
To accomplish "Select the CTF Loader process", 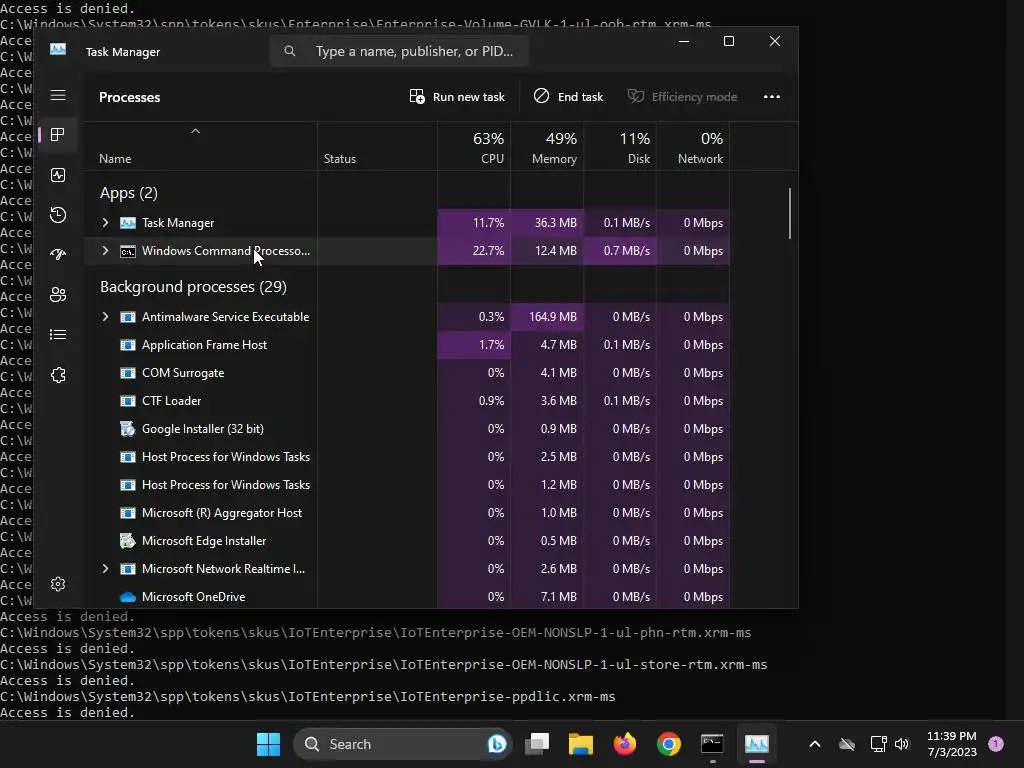I will [407, 401].
